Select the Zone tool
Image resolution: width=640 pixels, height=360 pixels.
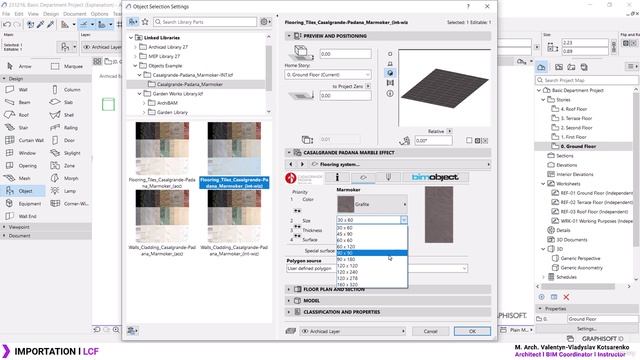click(68, 165)
